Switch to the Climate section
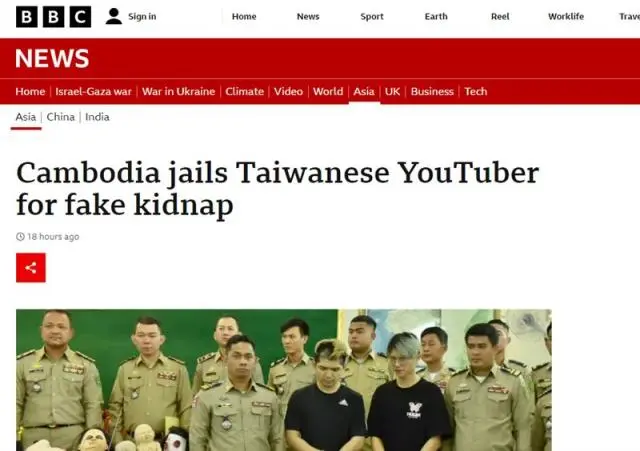This screenshot has width=640, height=451. click(244, 91)
